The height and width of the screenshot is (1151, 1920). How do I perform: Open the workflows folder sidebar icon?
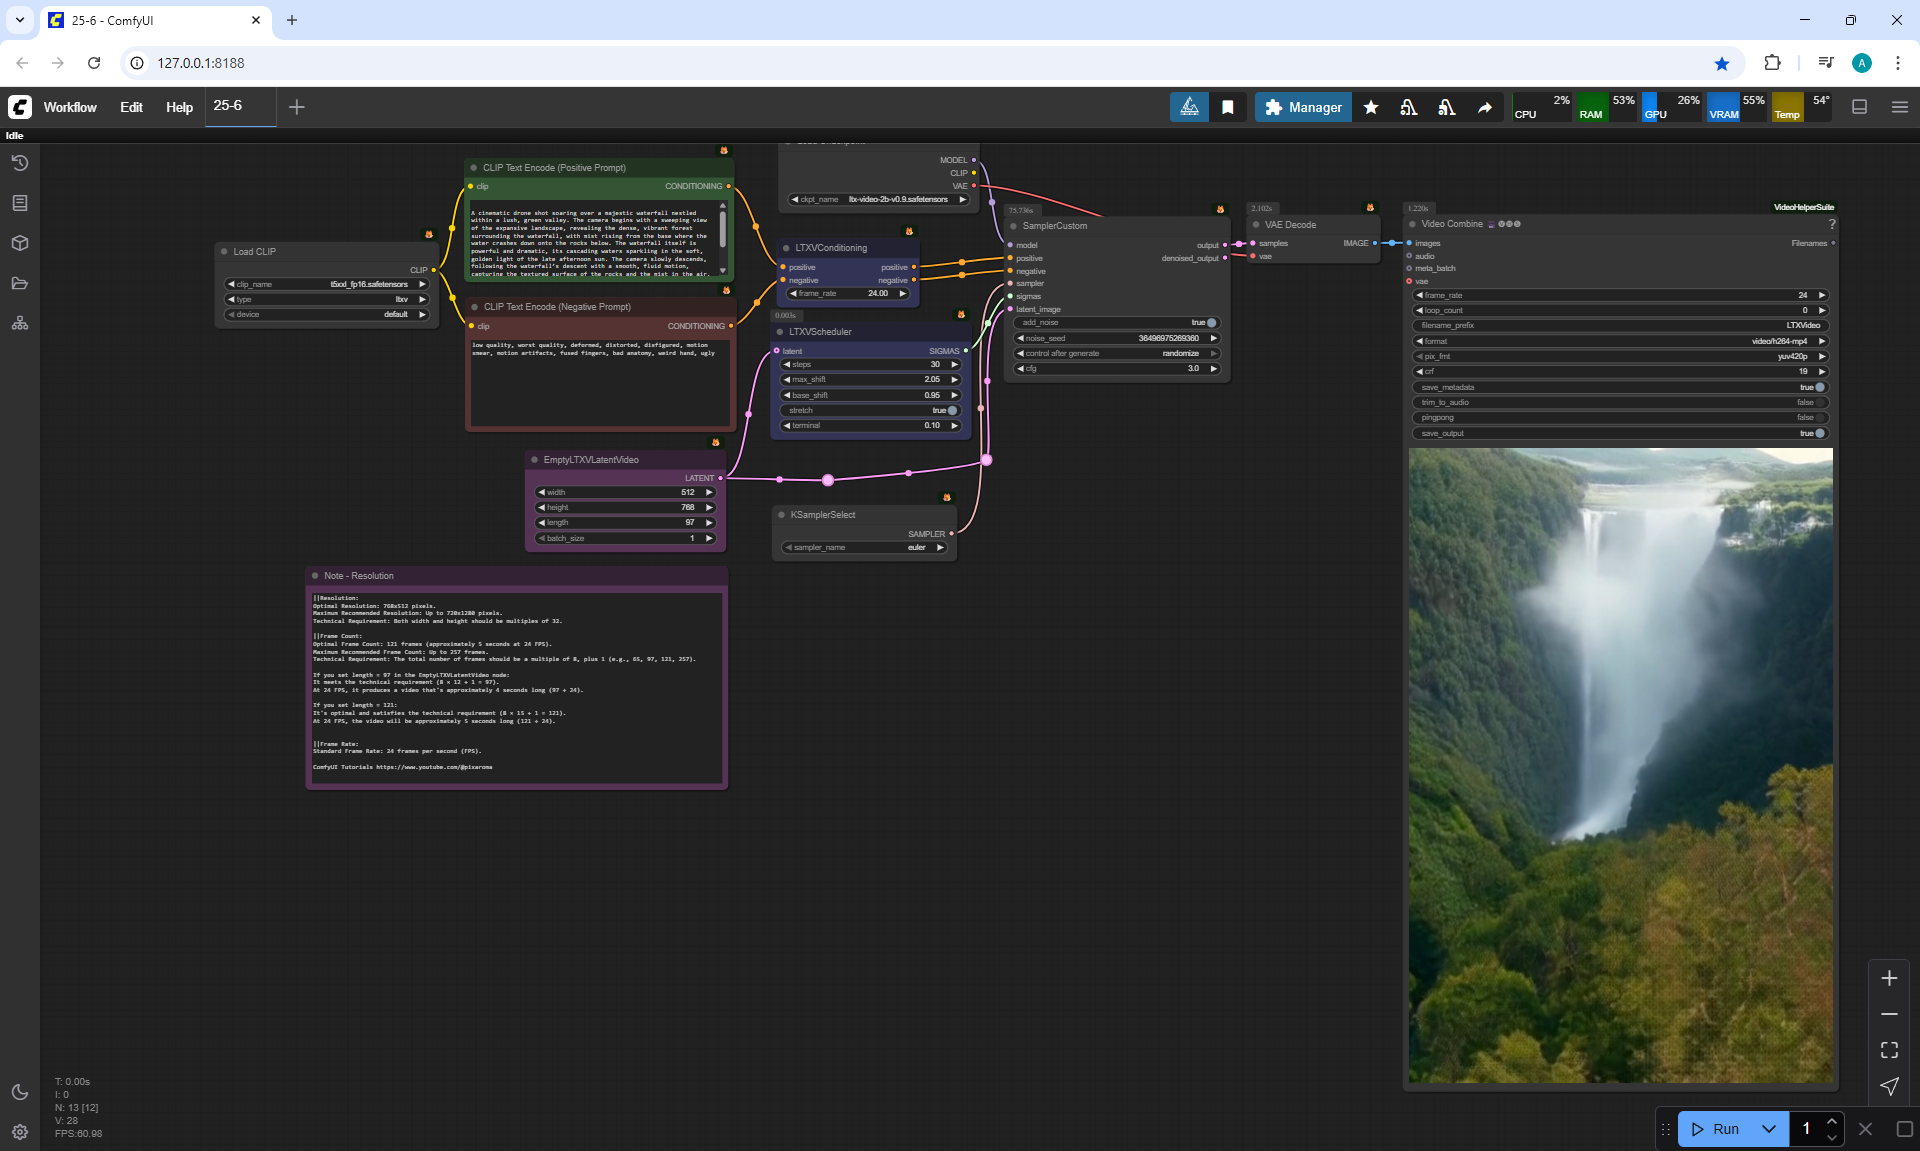coord(20,283)
